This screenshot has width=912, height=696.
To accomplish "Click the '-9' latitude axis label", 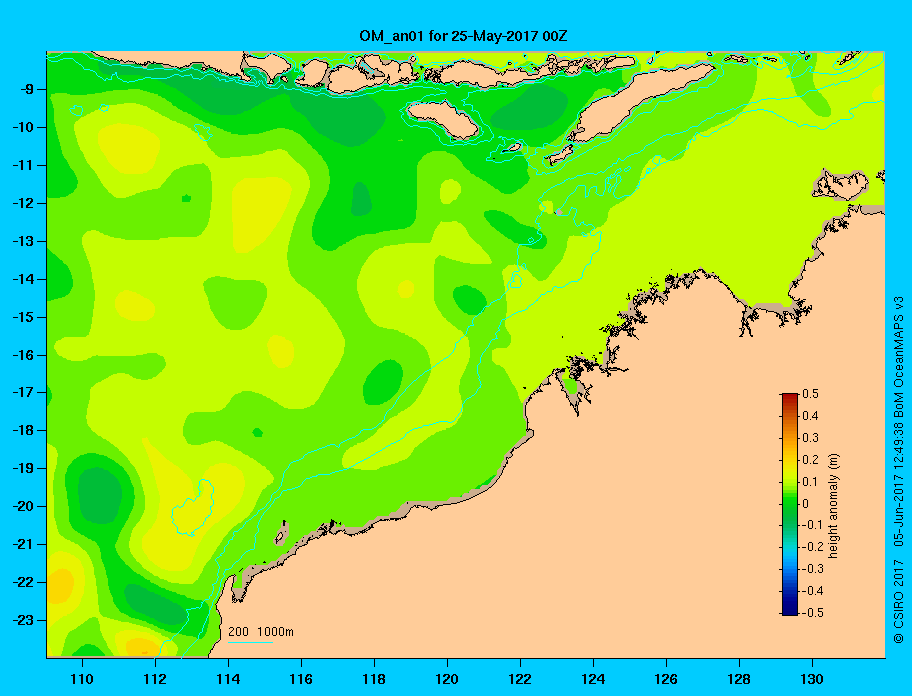I will coord(26,90).
